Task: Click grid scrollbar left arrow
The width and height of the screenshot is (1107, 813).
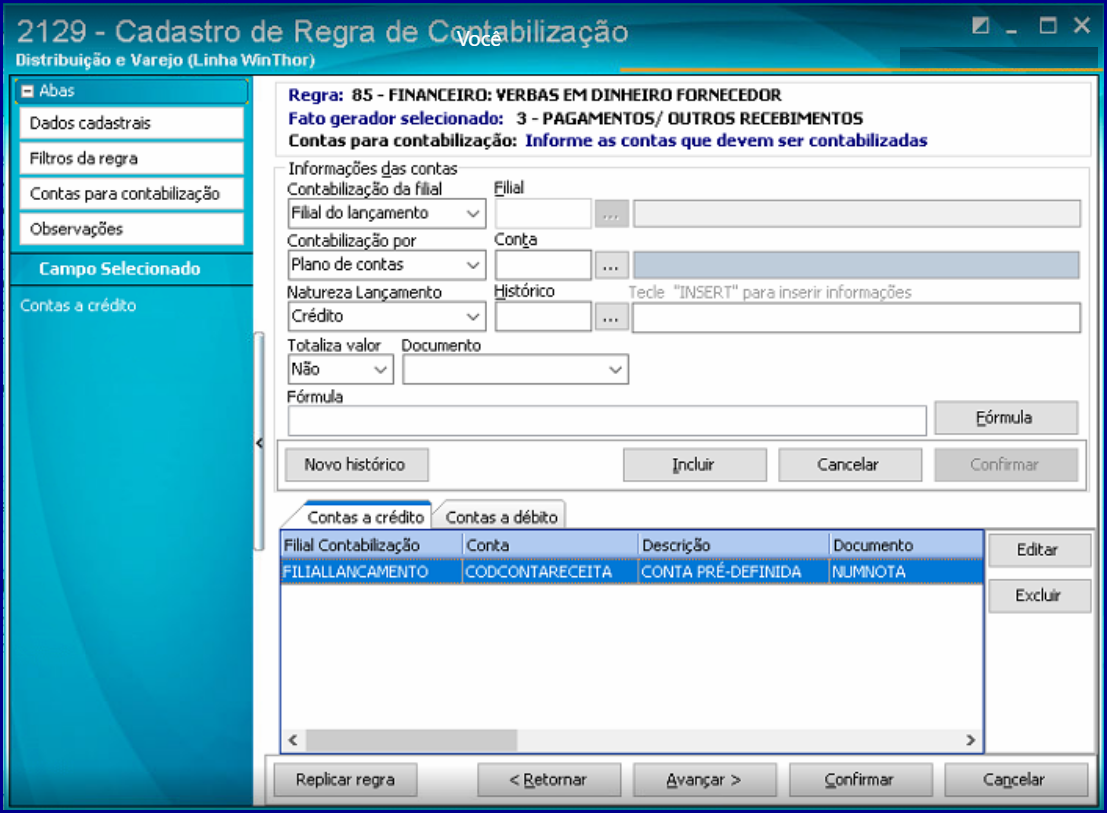Action: [x=293, y=740]
